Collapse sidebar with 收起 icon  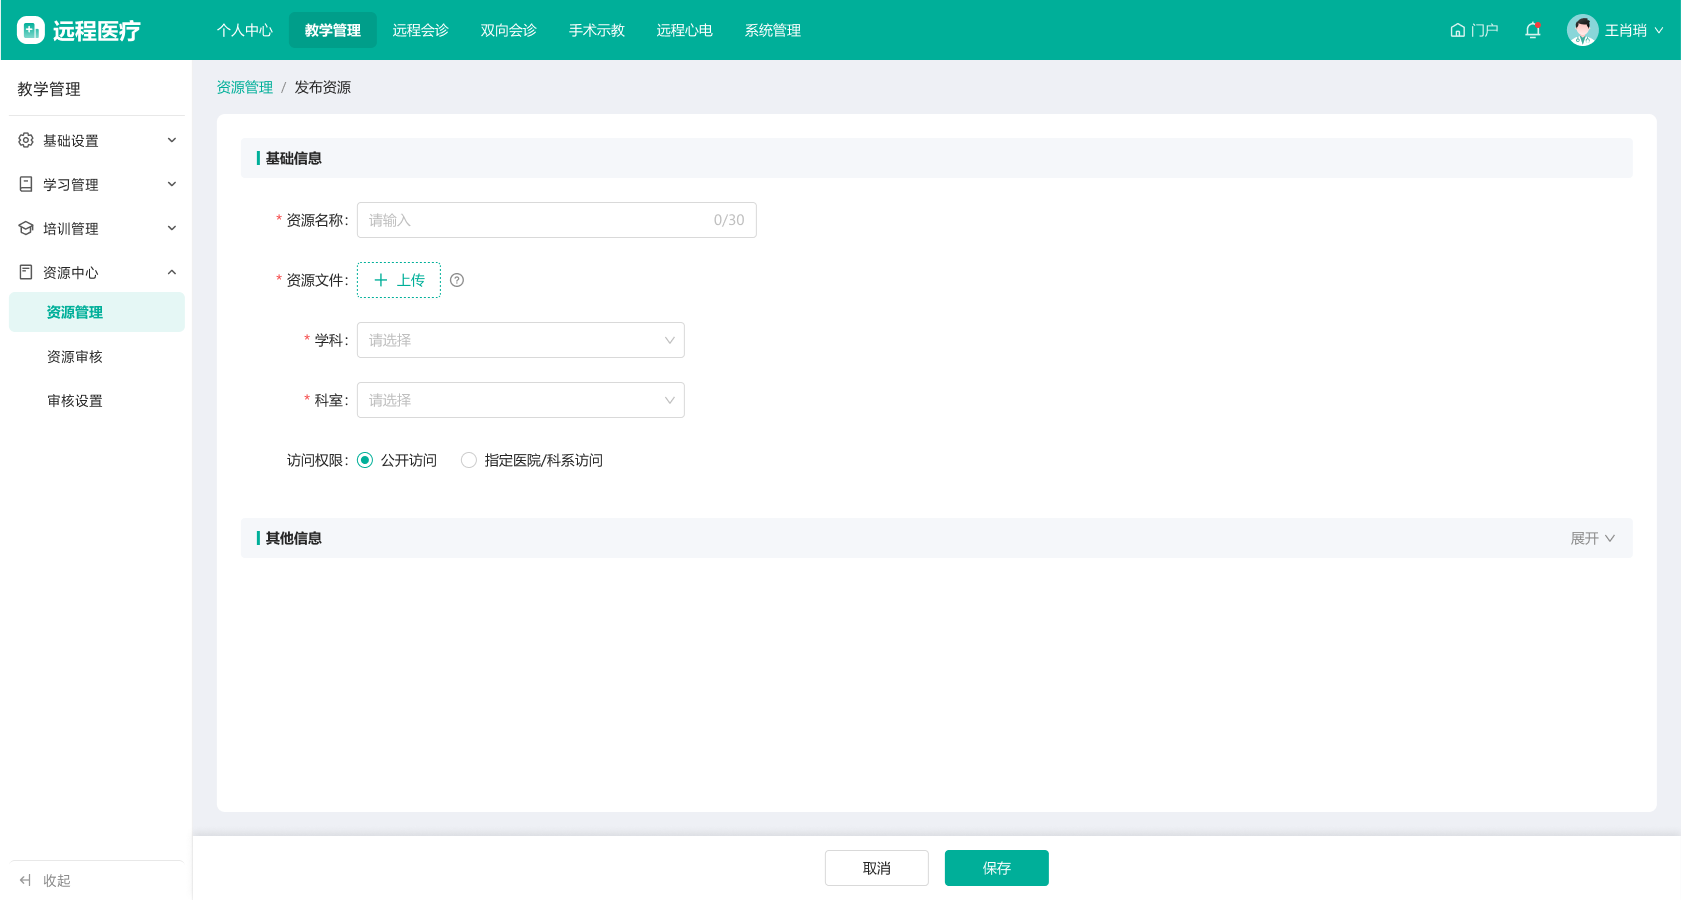pyautogui.click(x=26, y=880)
